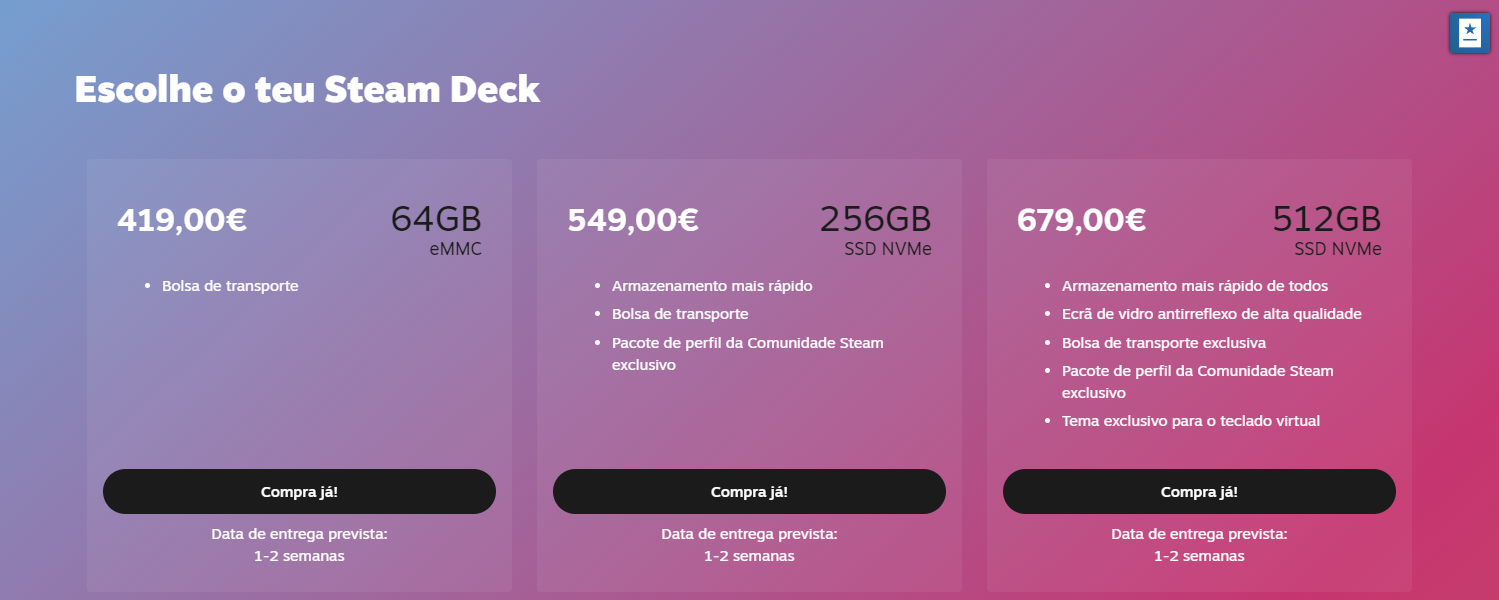Screen dimensions: 1499x600
Task: Click "Compra já!" for the 512GB model
Action: tap(1199, 492)
